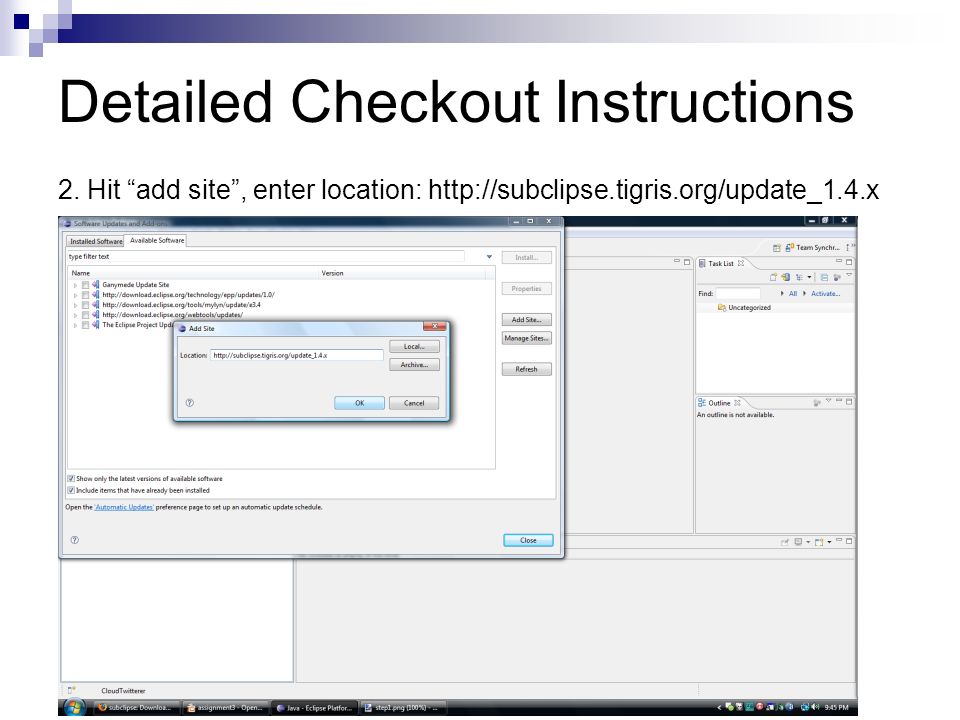This screenshot has width=960, height=720.
Task: Check the Ganymede Update Site checkbox
Action: coord(85,285)
